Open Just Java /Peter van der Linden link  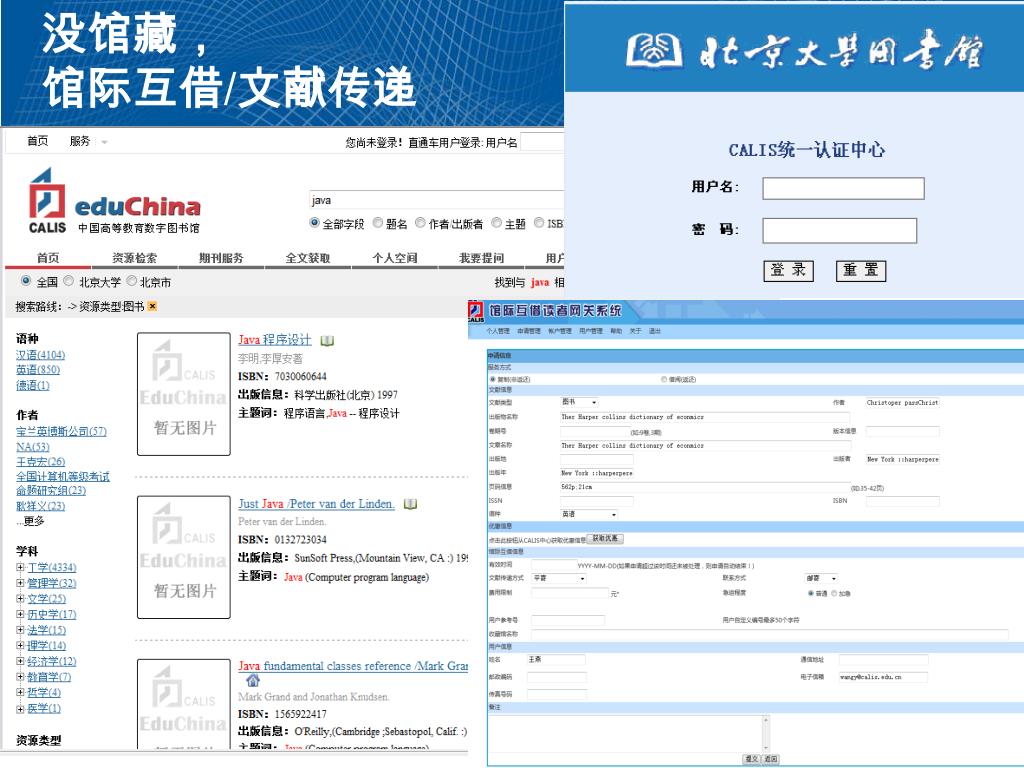pyautogui.click(x=316, y=504)
